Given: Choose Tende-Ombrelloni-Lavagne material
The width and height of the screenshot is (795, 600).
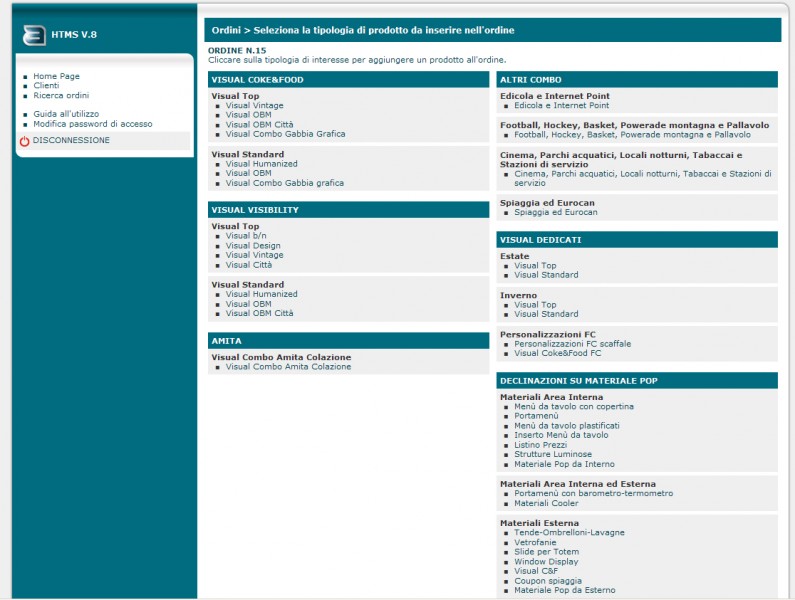Looking at the screenshot, I should [x=571, y=533].
